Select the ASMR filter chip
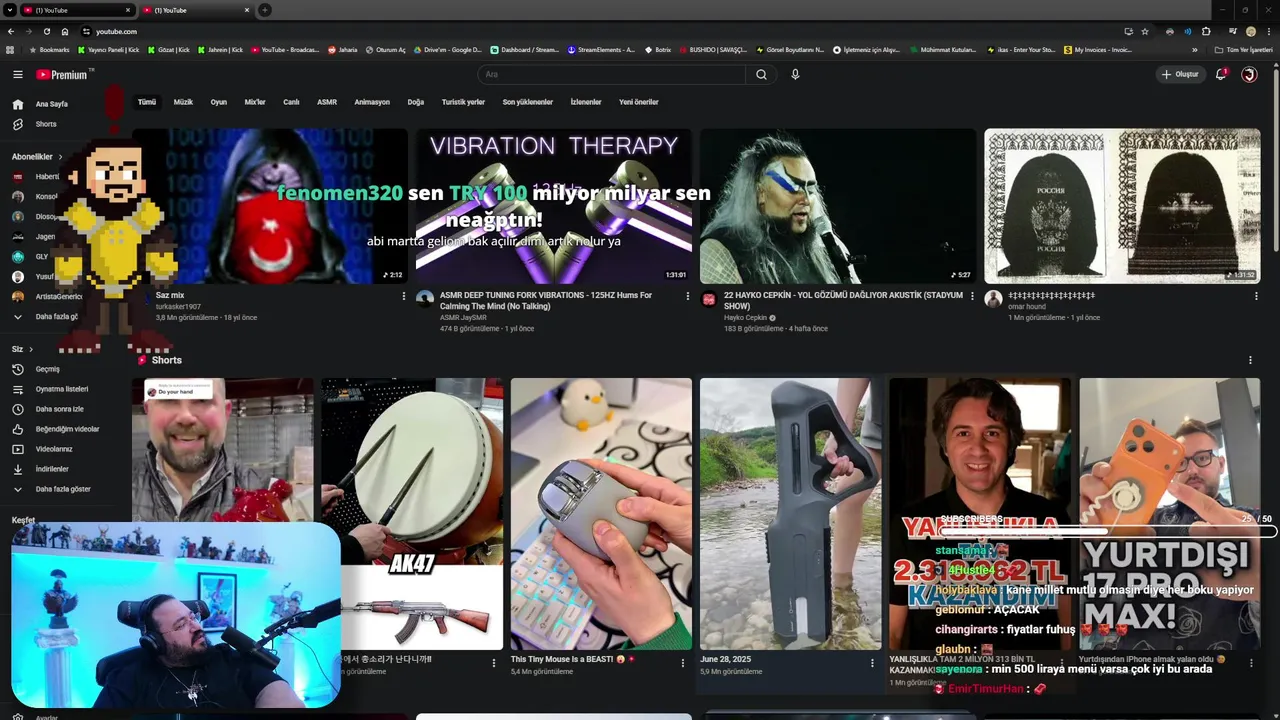Viewport: 1280px width, 720px height. pos(327,102)
